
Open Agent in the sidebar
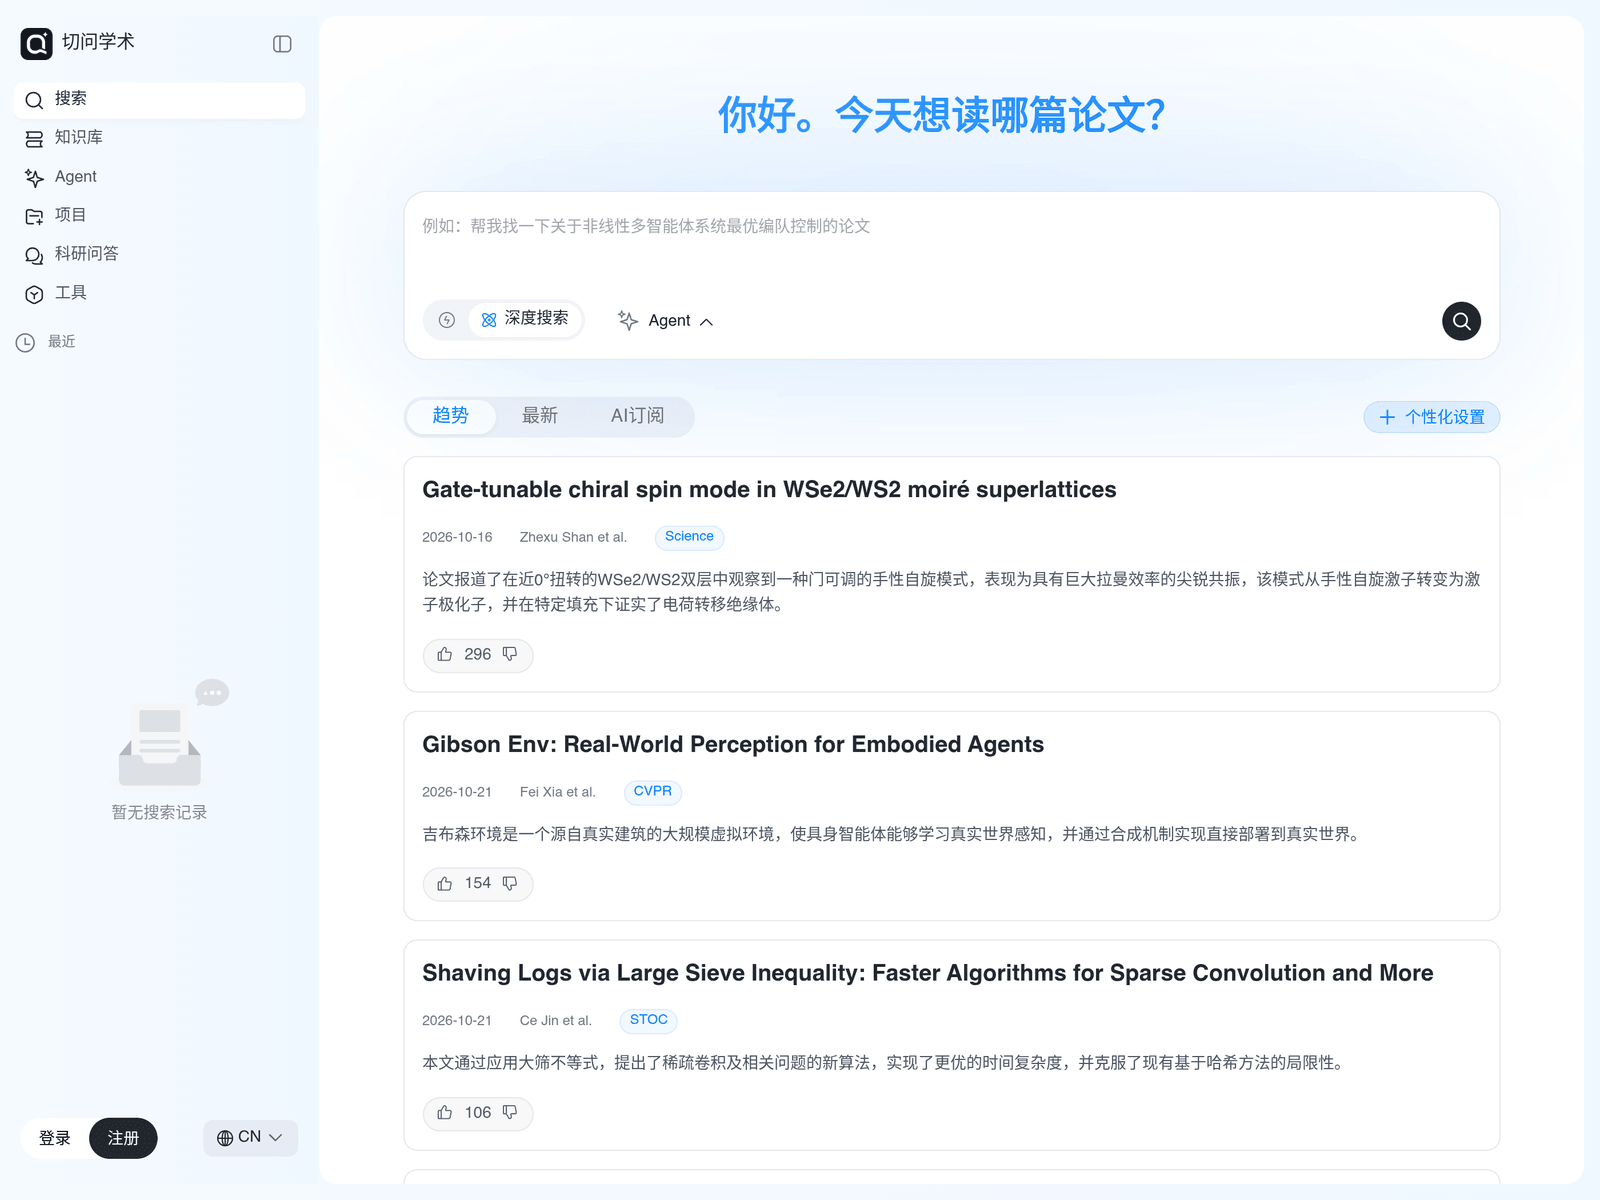tap(160, 177)
